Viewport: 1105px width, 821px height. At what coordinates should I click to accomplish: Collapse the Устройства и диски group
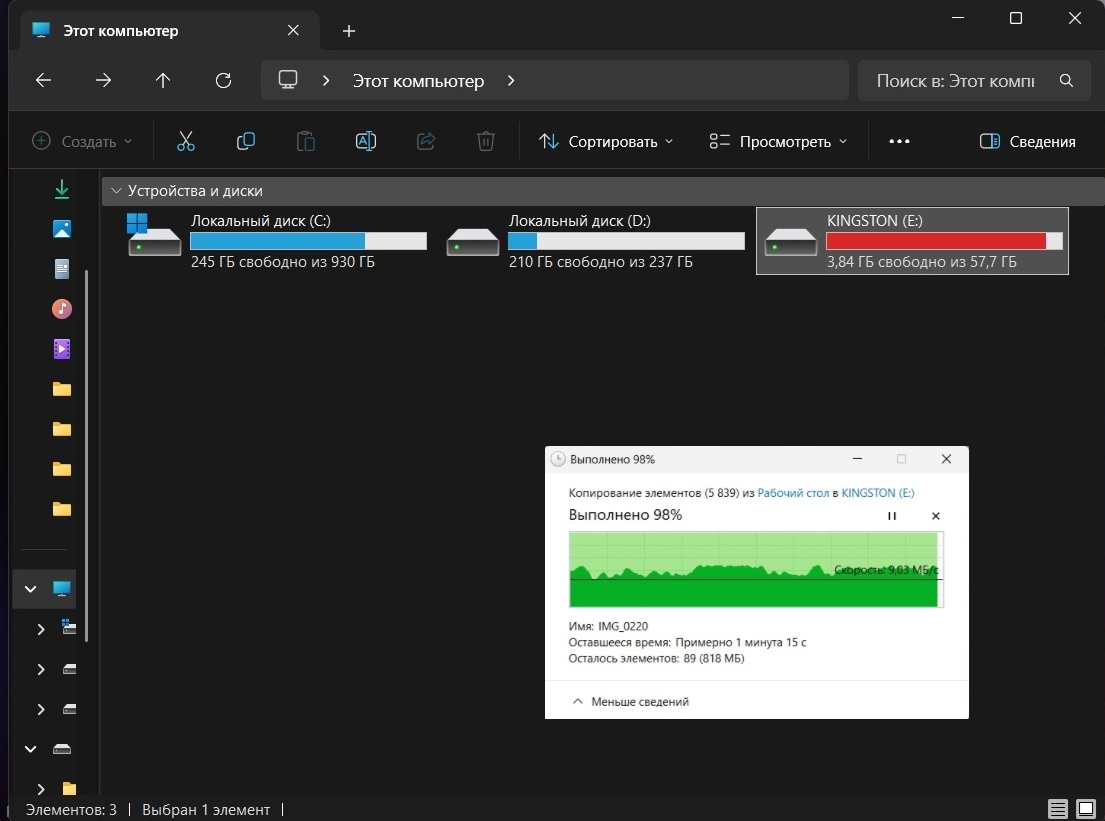pyautogui.click(x=116, y=191)
